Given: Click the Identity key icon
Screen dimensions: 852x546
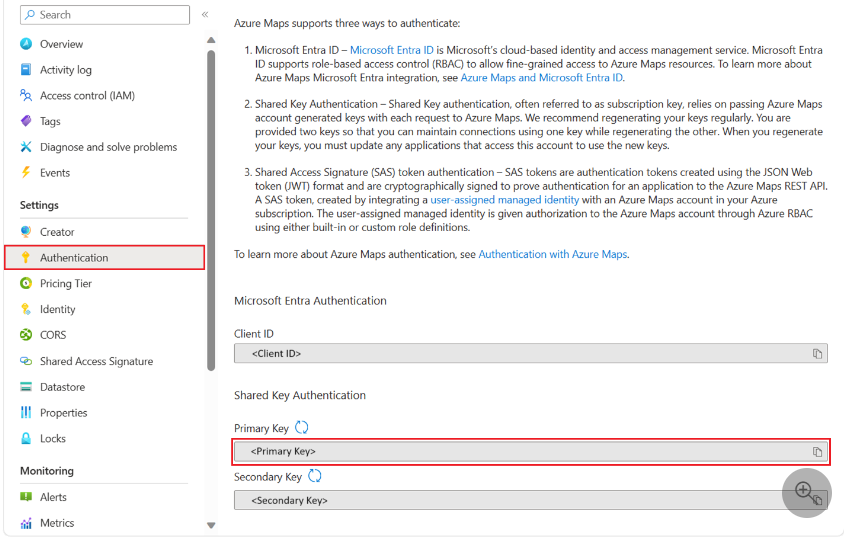Looking at the screenshot, I should click(x=26, y=309).
